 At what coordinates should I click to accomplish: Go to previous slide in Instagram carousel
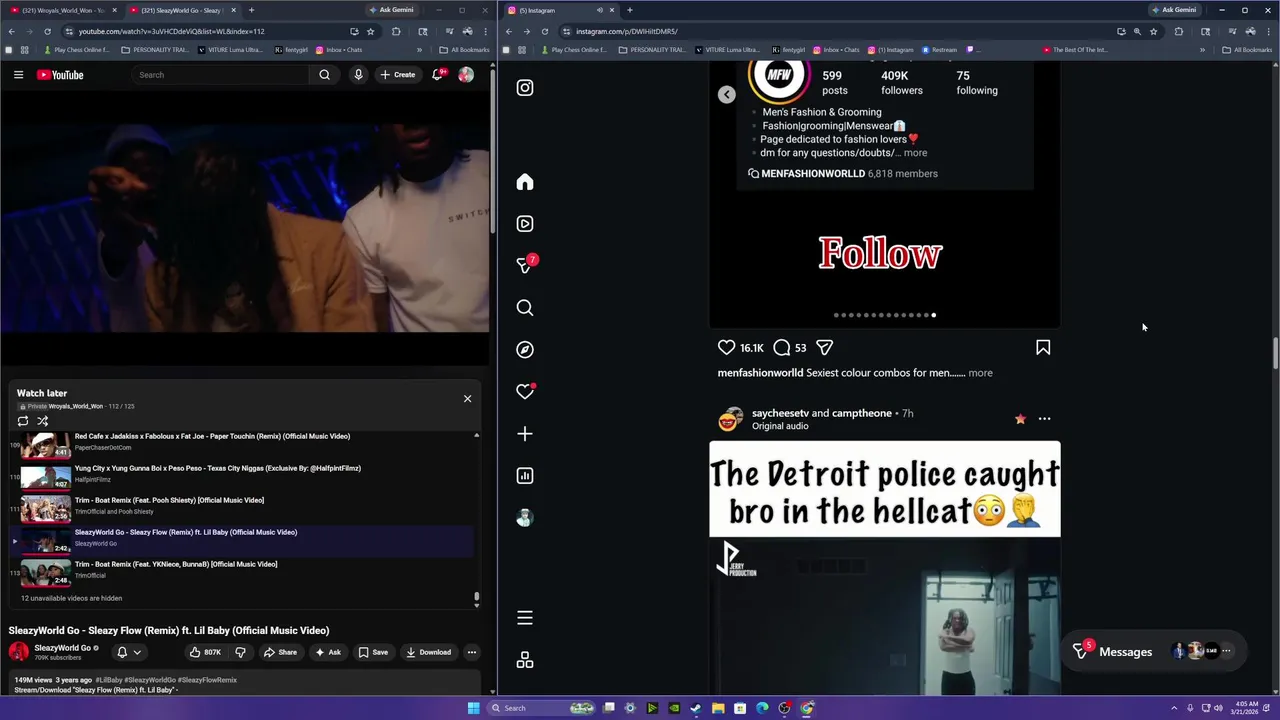[x=727, y=94]
